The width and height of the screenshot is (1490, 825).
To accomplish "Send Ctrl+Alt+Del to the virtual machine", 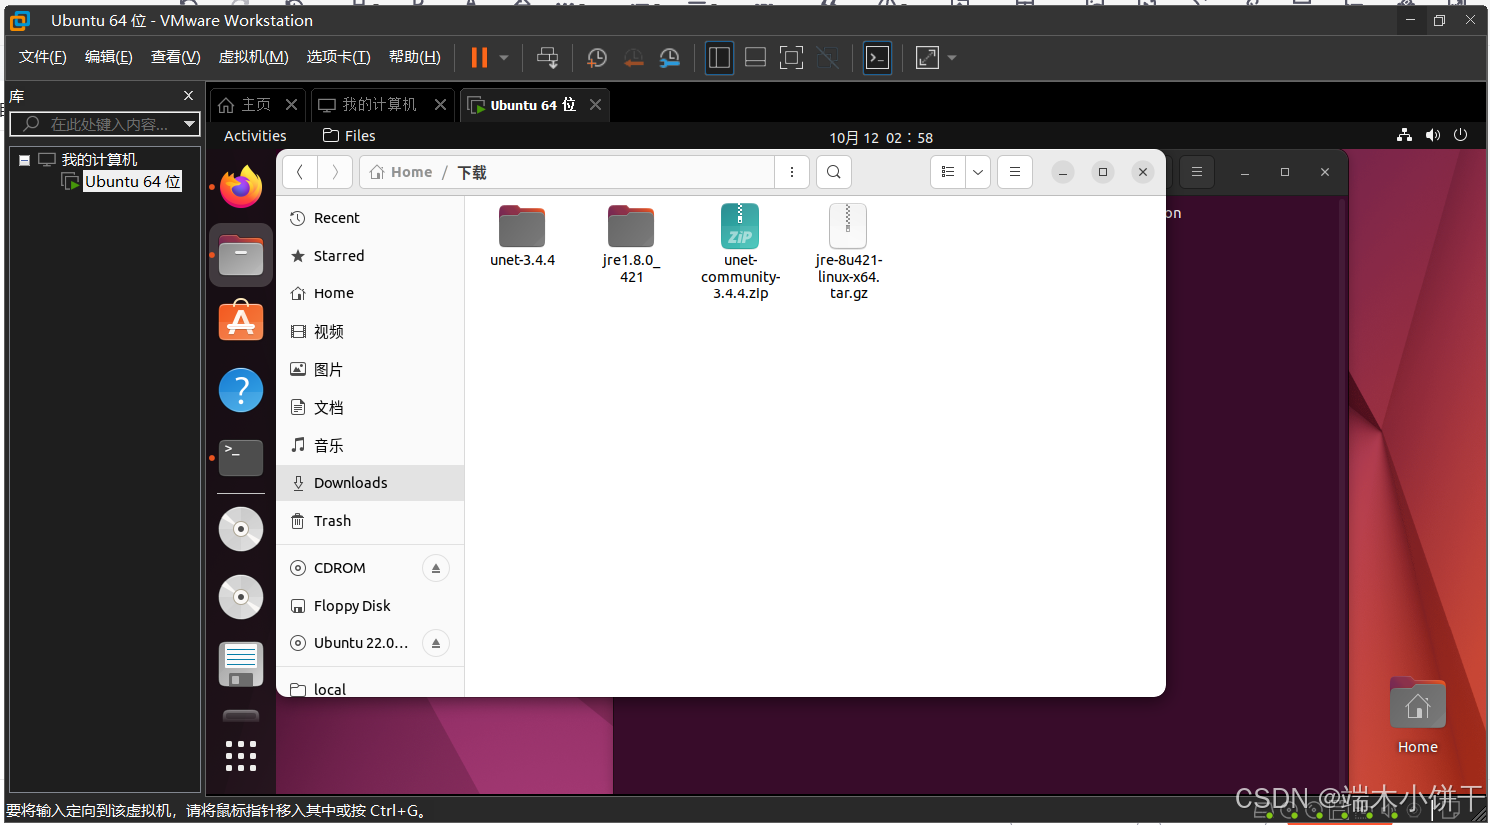I will pos(547,57).
